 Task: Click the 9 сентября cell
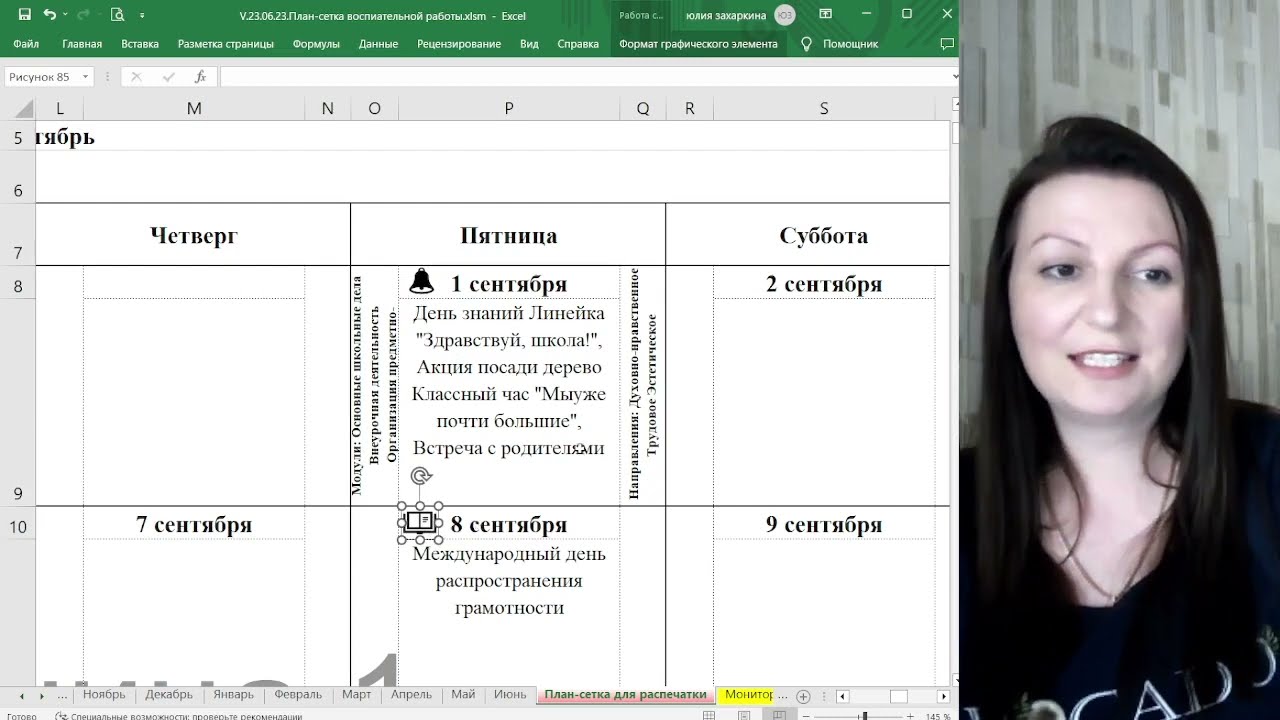pyautogui.click(x=824, y=525)
